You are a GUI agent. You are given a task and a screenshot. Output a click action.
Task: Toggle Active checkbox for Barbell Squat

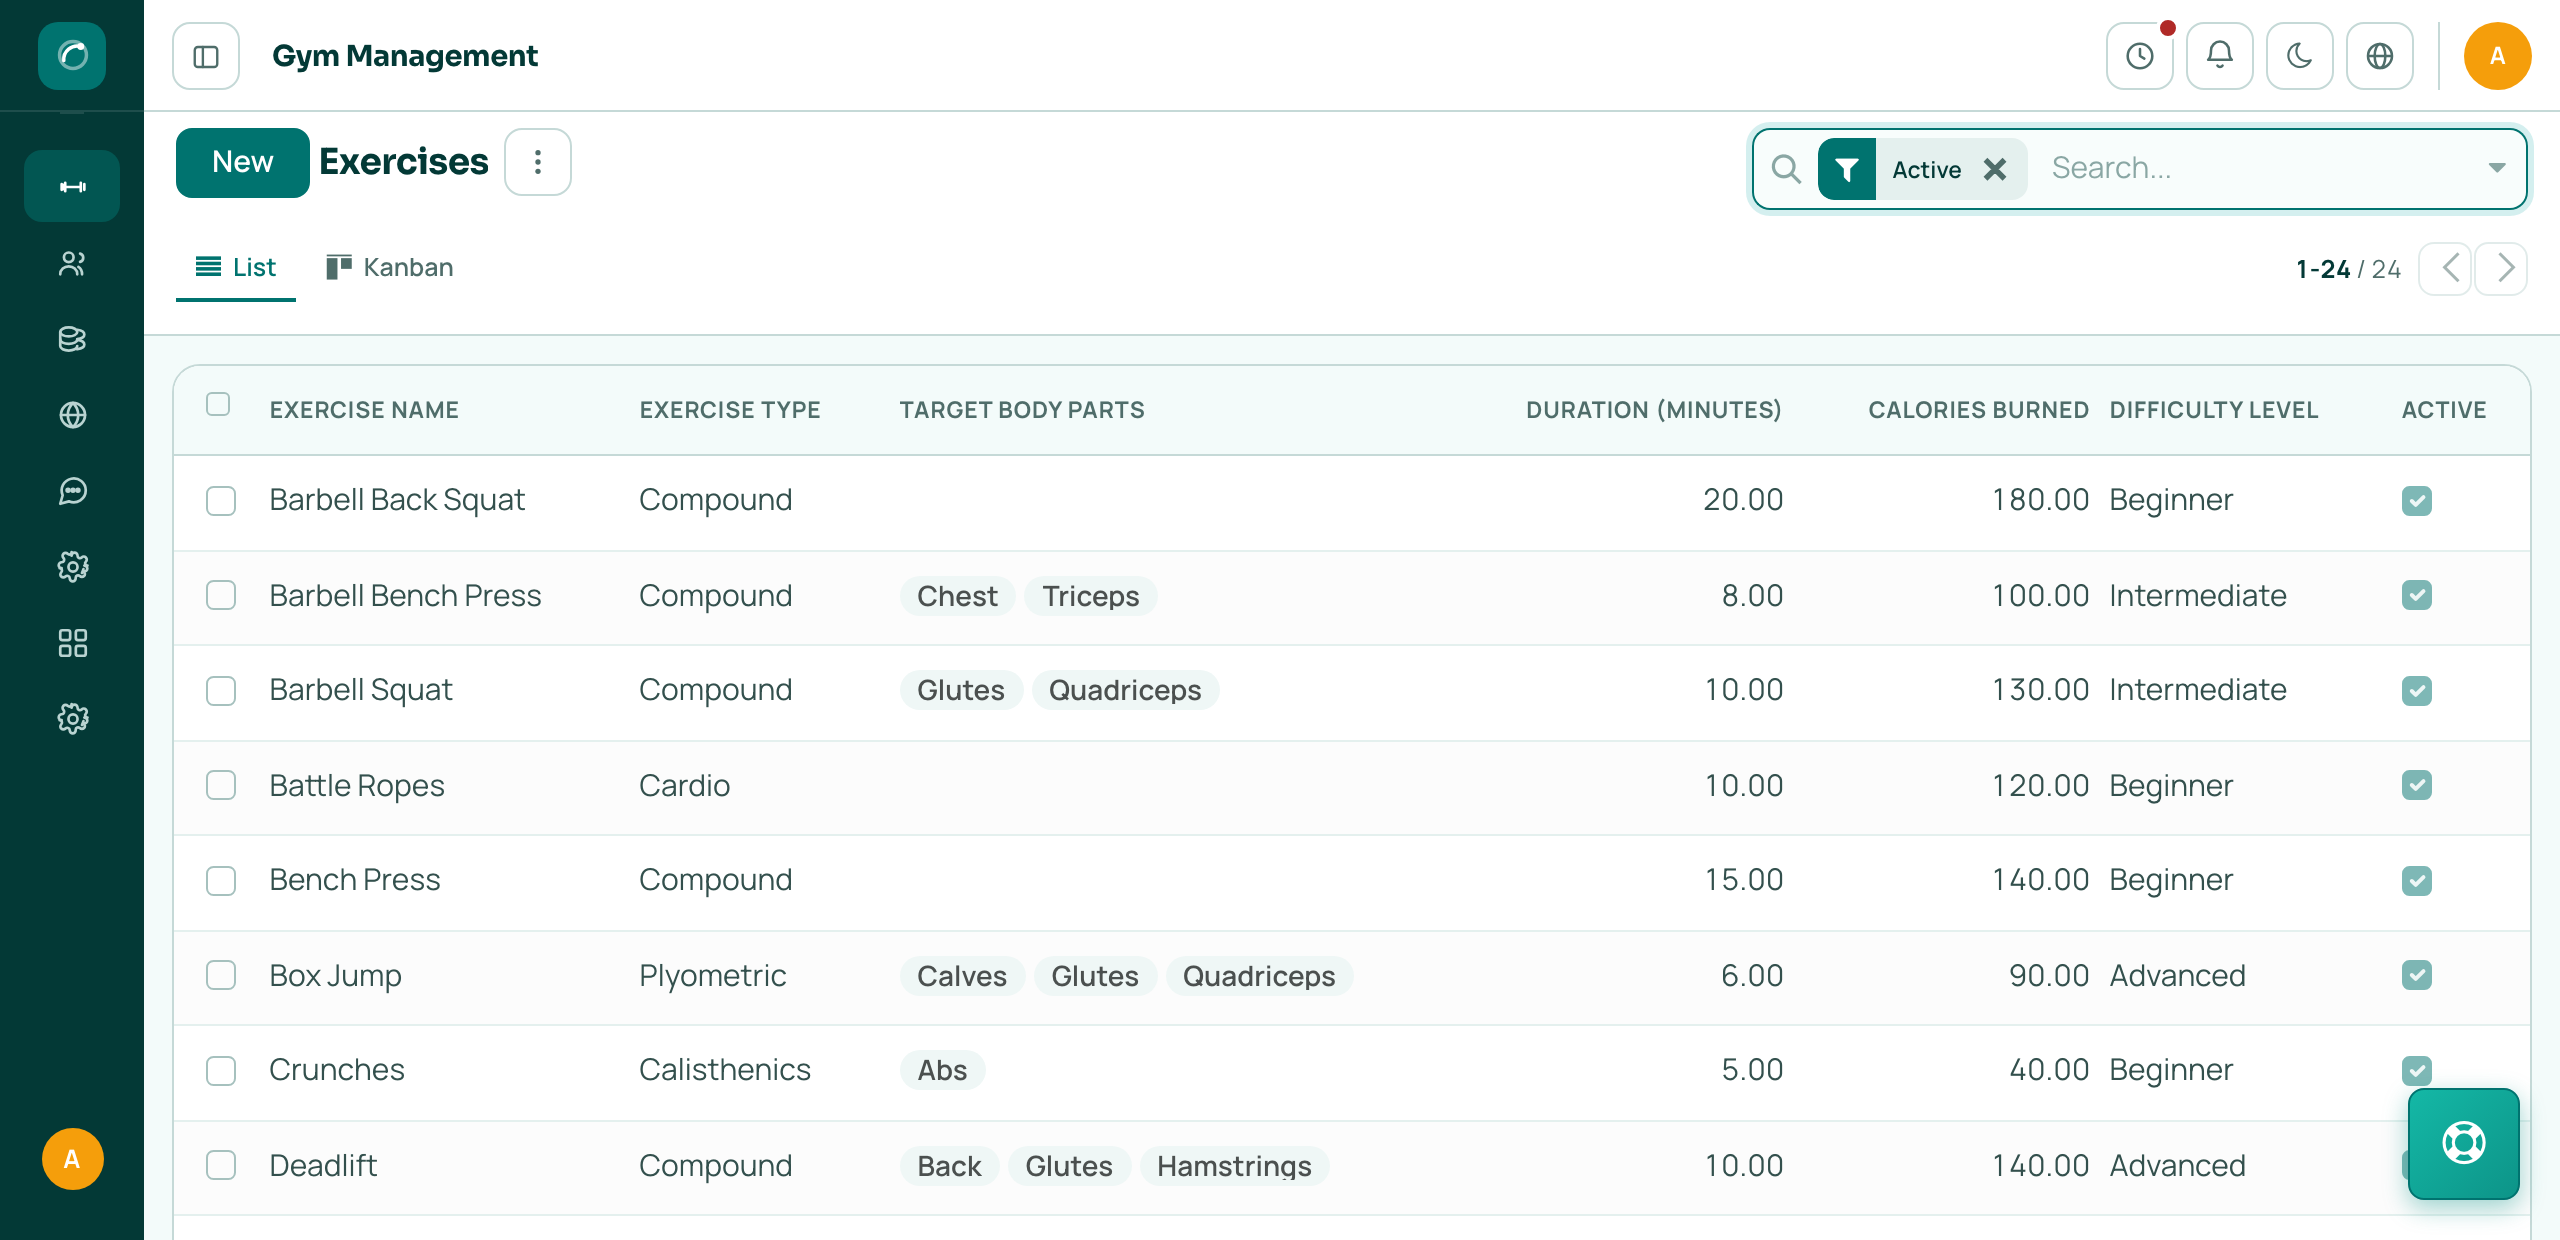[x=2417, y=691]
